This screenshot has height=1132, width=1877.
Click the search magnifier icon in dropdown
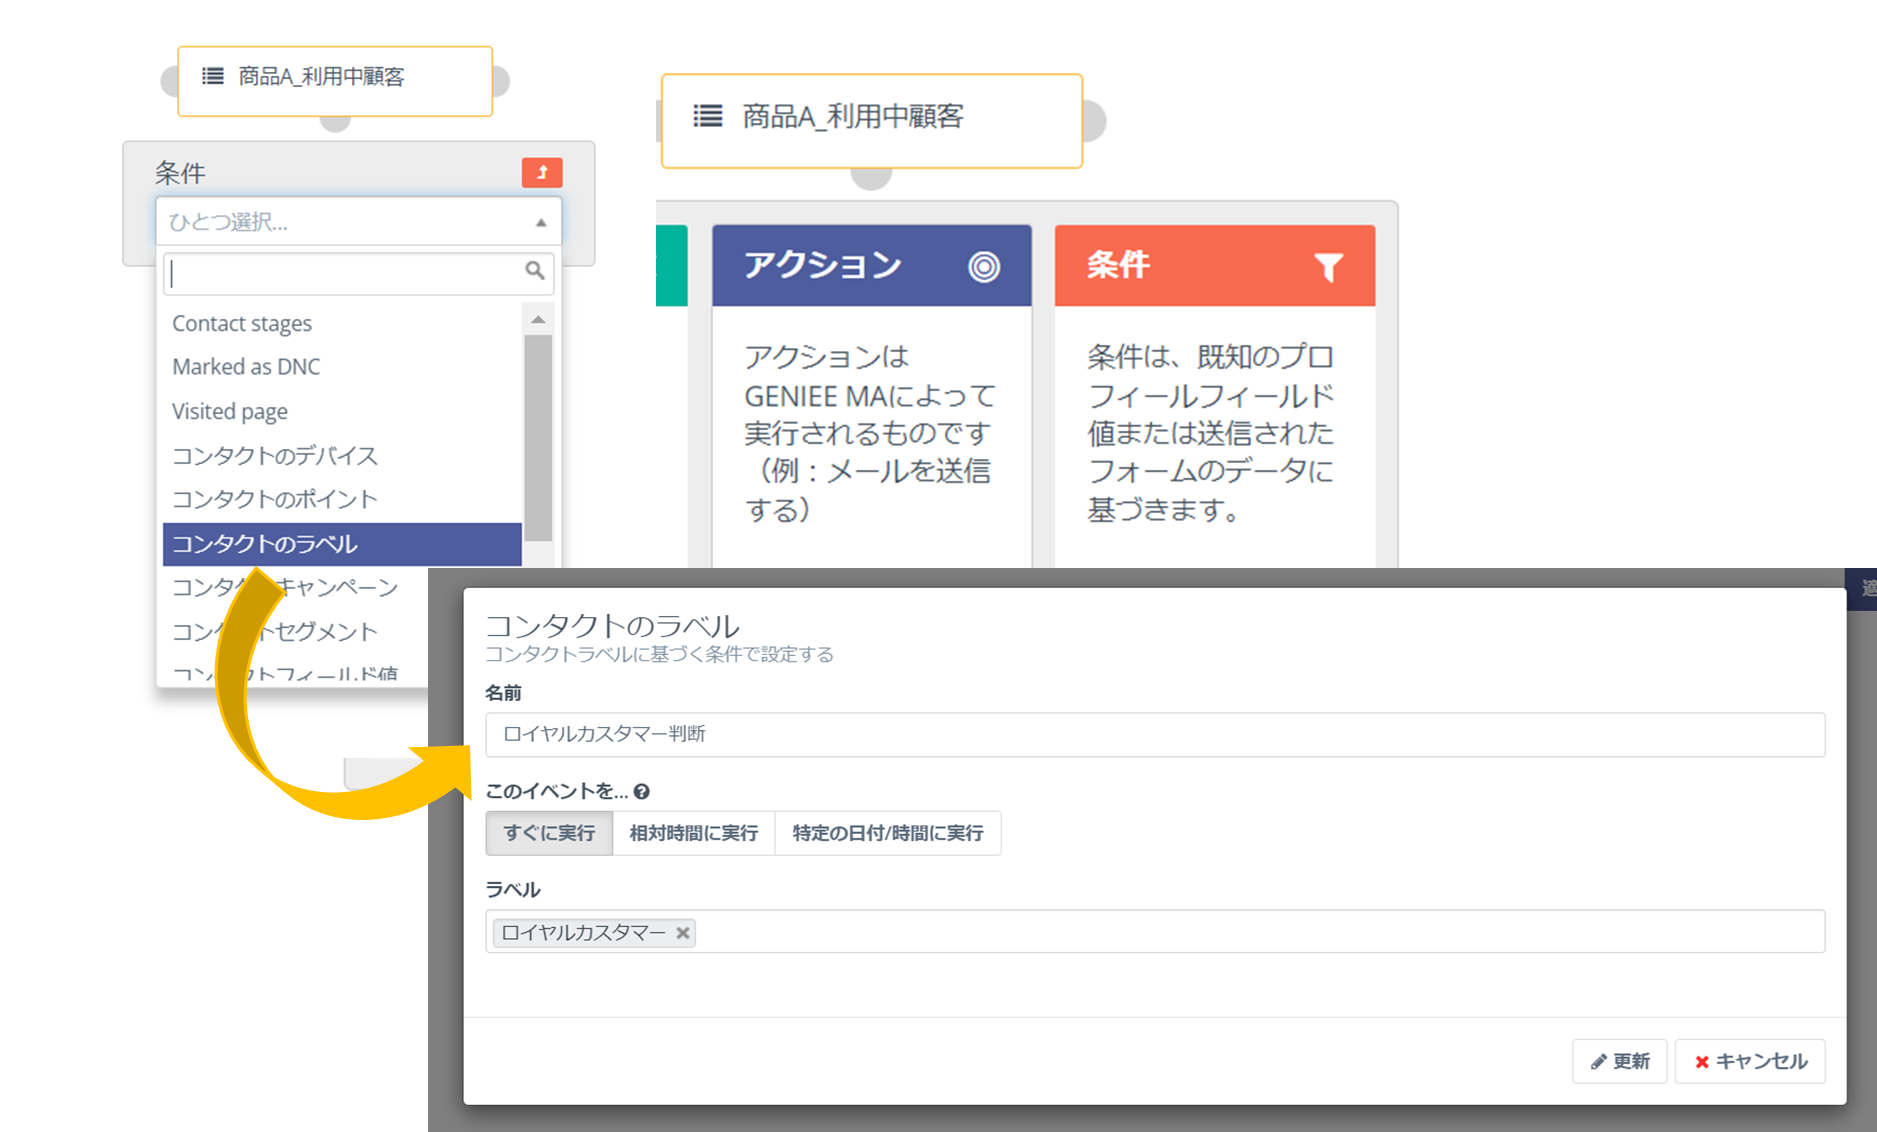535,271
